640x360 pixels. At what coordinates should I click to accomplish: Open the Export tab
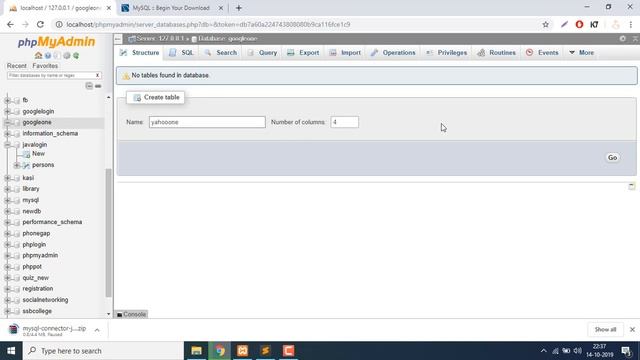click(x=303, y=53)
